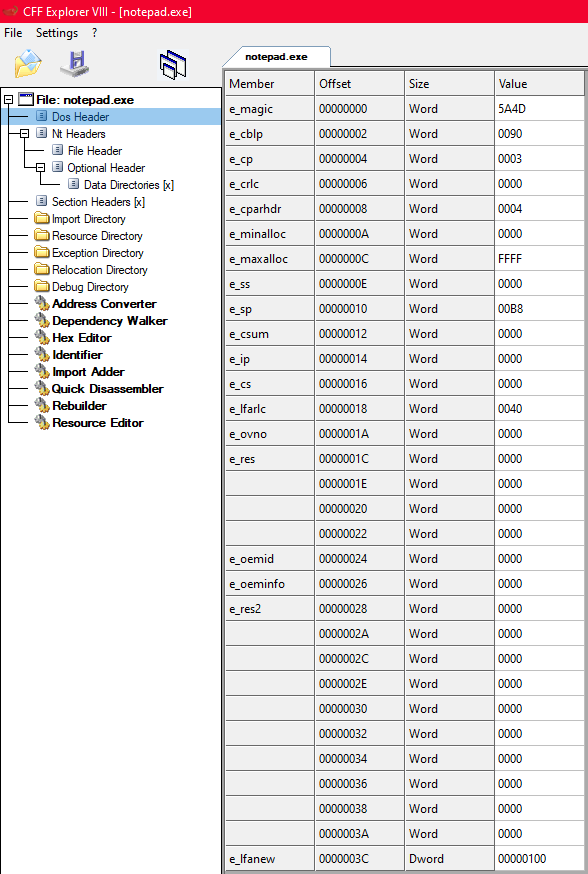Screen dimensions: 588x874
Task: Click the 00000100 value for e_lfanew
Action: (539, 858)
